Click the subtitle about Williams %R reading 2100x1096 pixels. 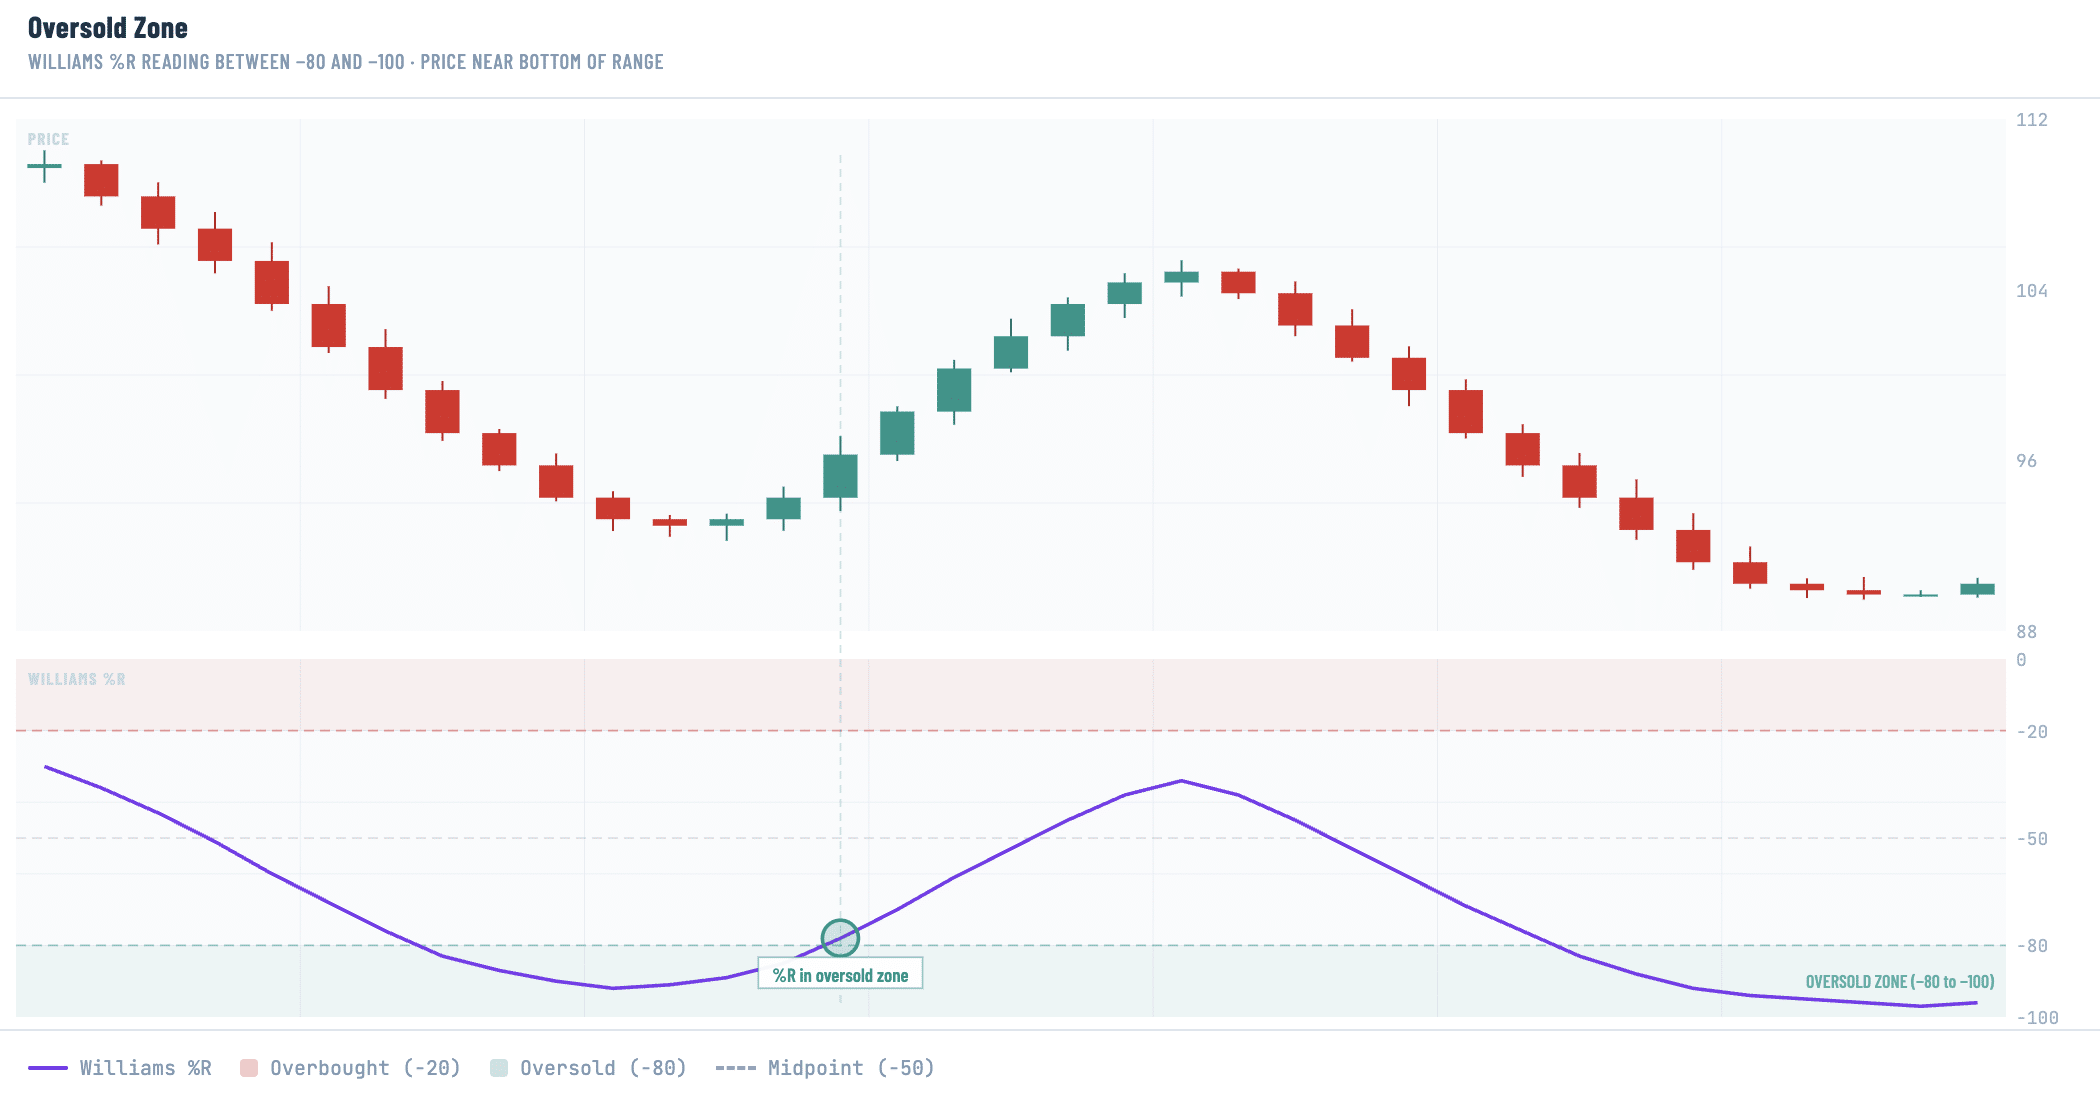tap(346, 62)
